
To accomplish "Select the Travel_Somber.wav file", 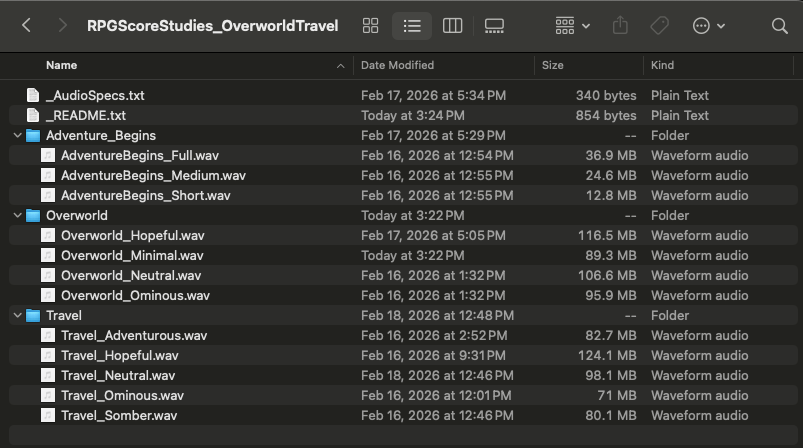I will tap(118, 415).
